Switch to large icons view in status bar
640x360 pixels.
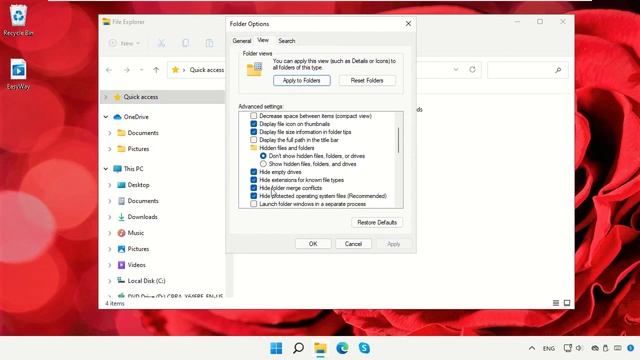point(567,303)
